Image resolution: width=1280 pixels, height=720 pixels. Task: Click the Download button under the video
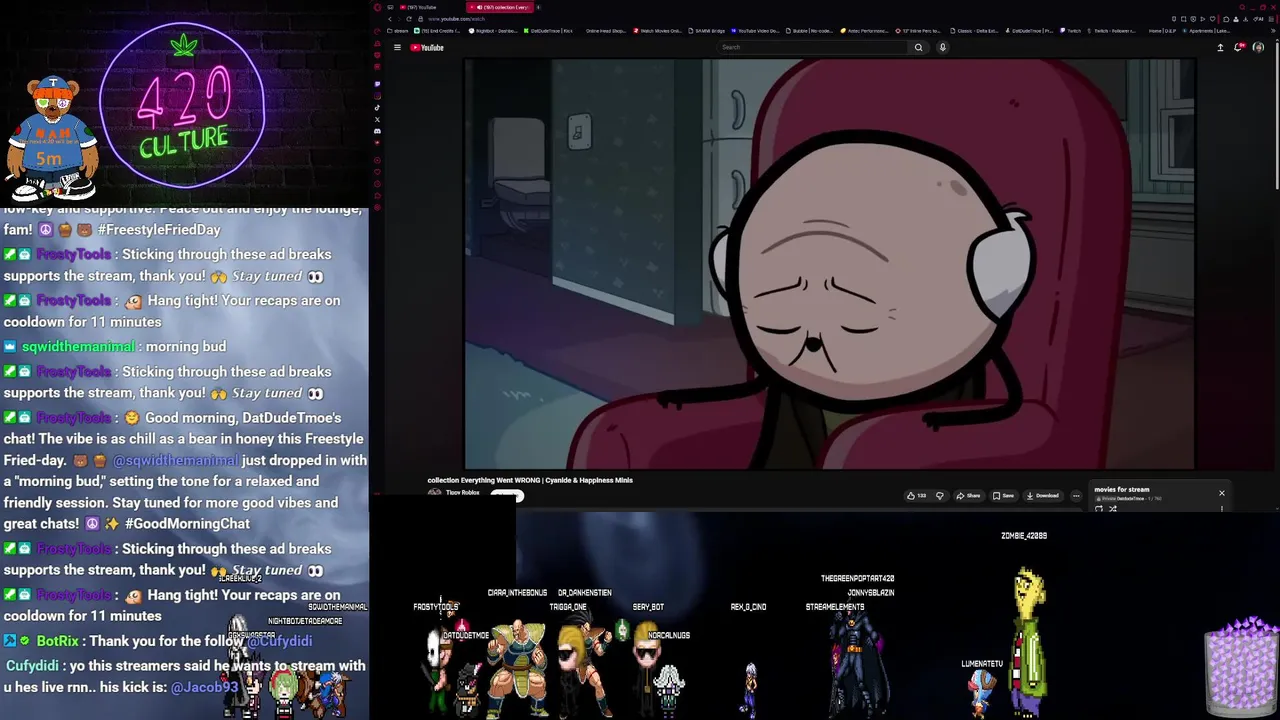pos(1042,496)
